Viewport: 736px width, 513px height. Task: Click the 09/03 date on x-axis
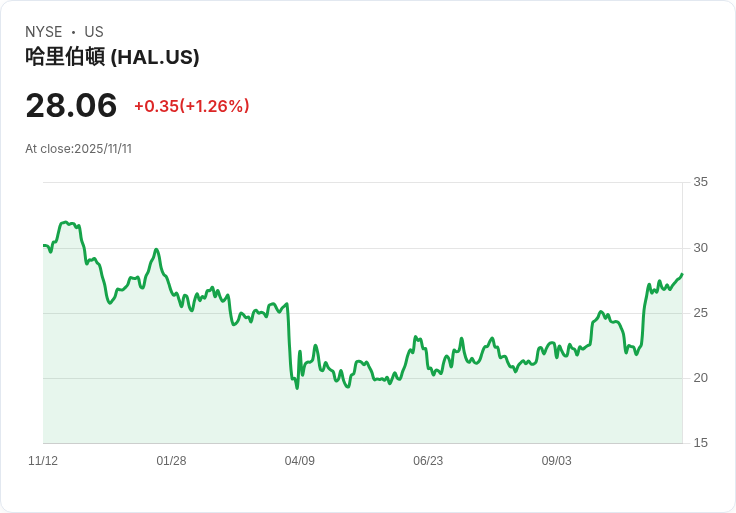556,461
